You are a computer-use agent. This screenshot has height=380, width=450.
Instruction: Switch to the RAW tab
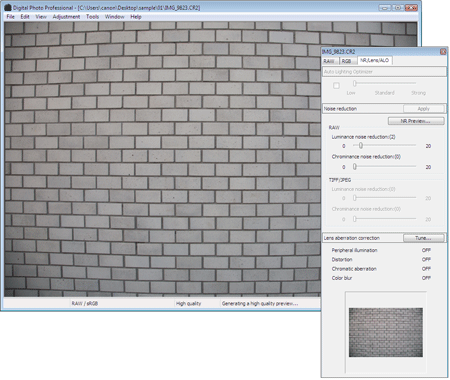[x=329, y=61]
